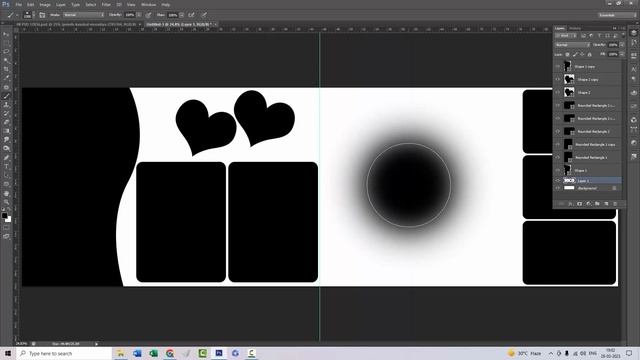The image size is (640, 360).
Task: Select the Eyedropper tool
Action: (6, 78)
